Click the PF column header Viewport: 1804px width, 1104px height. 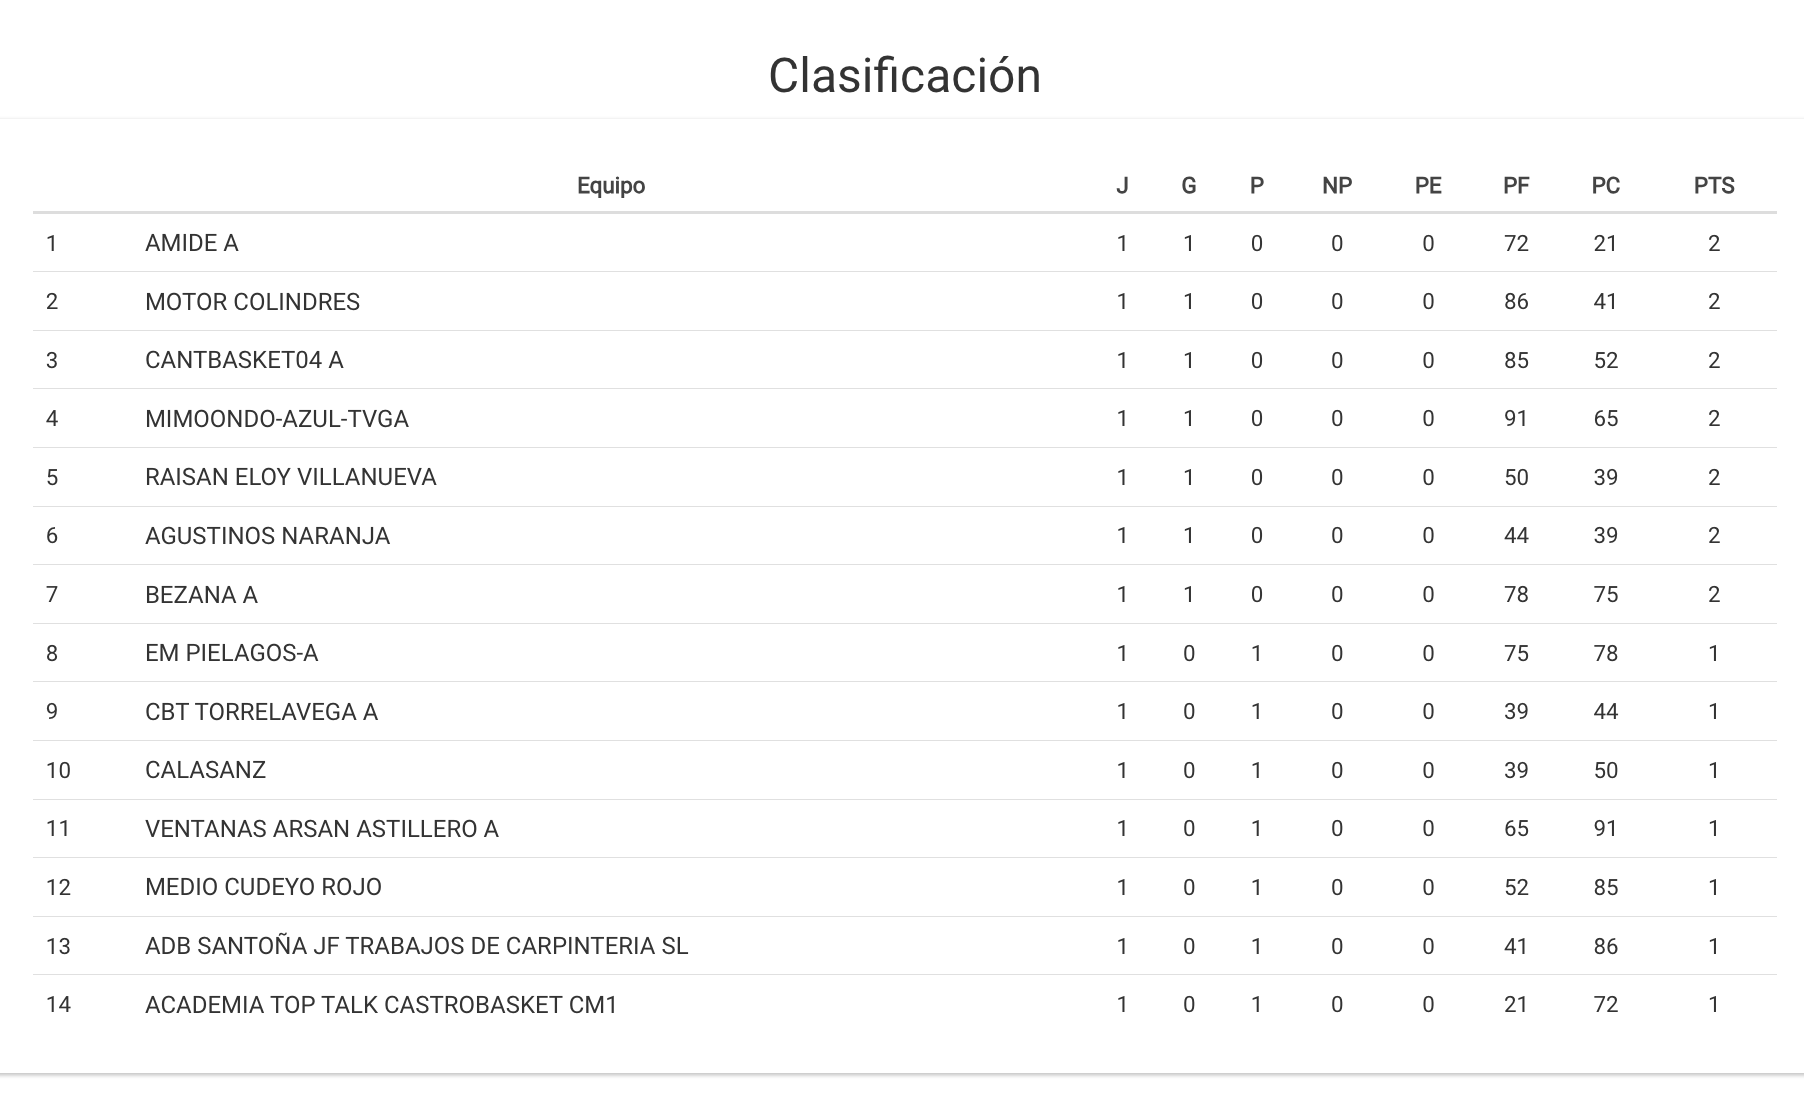pyautogui.click(x=1515, y=186)
